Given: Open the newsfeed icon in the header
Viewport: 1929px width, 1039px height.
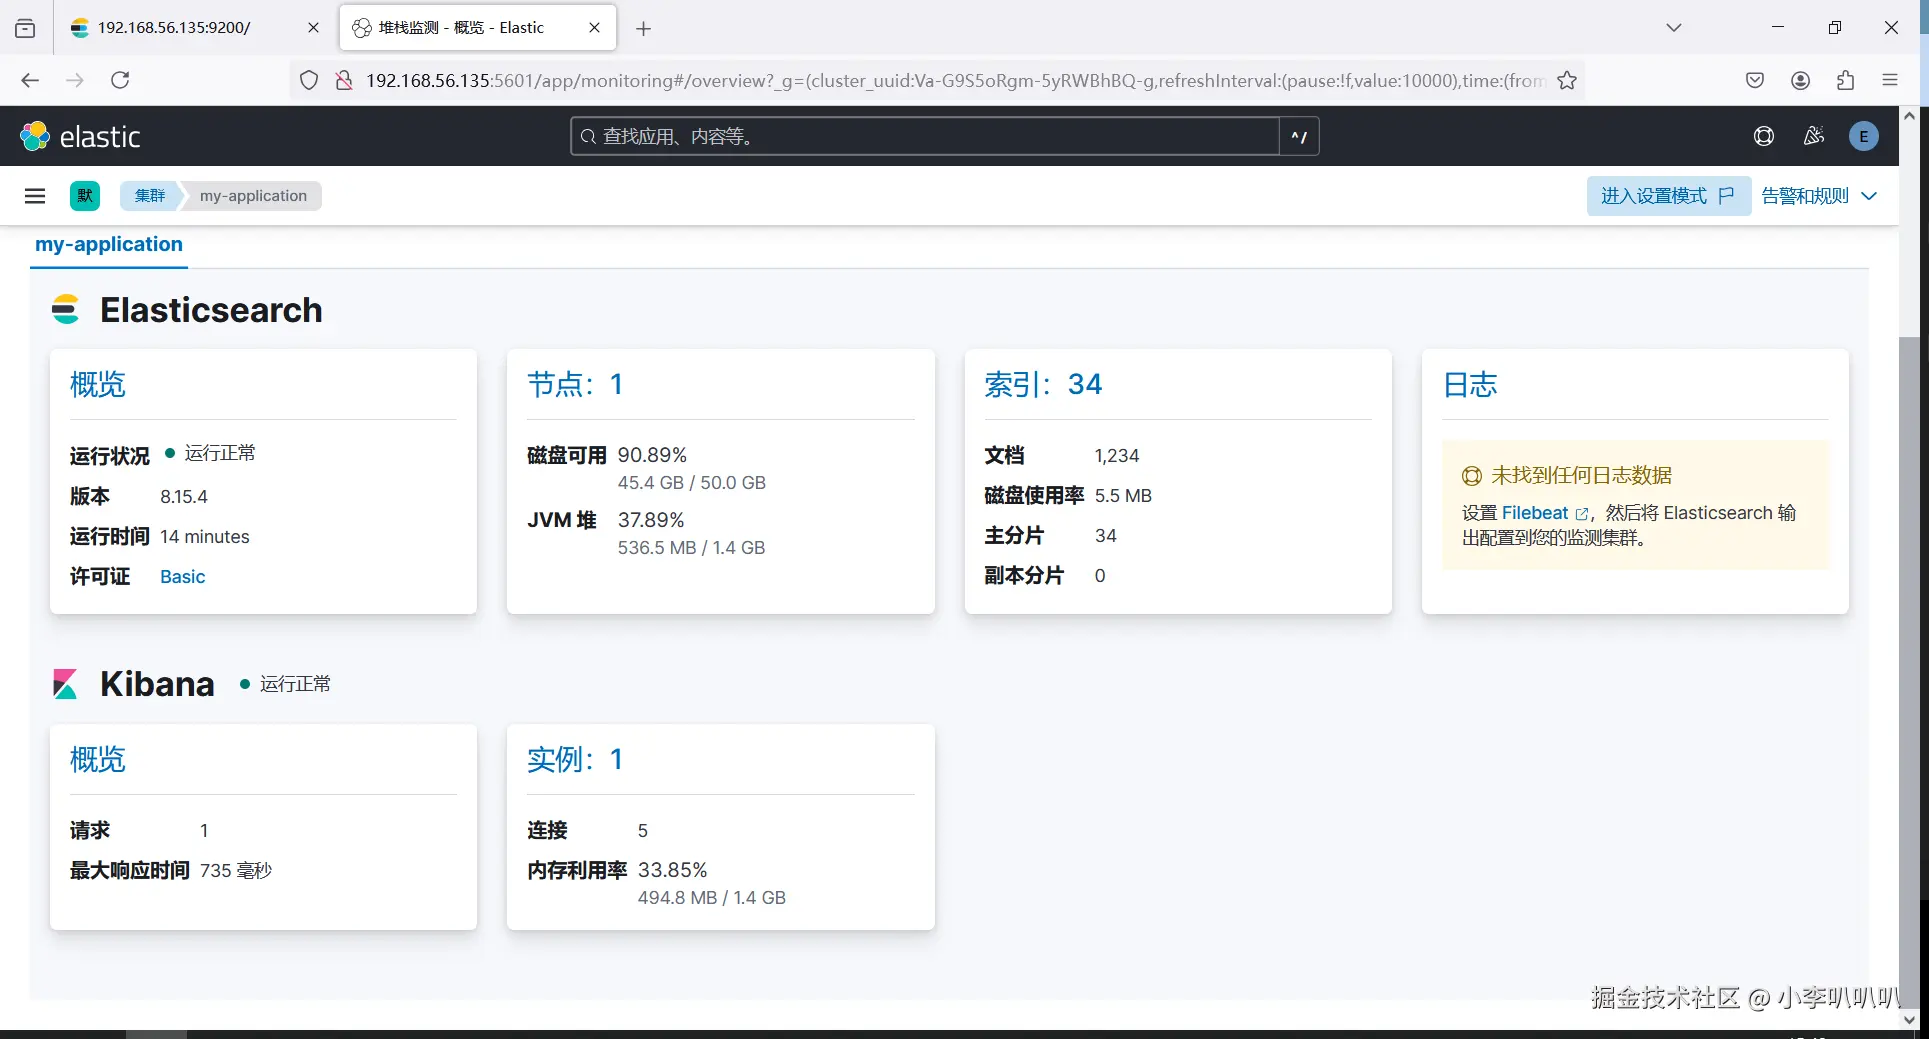Looking at the screenshot, I should [1814, 136].
